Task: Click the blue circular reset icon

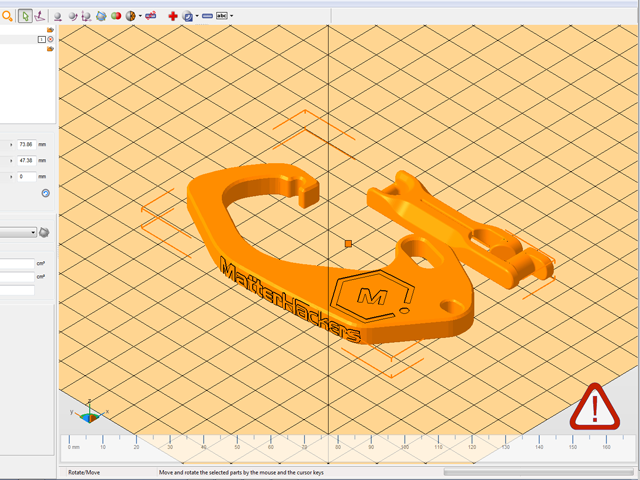Action: pyautogui.click(x=46, y=193)
